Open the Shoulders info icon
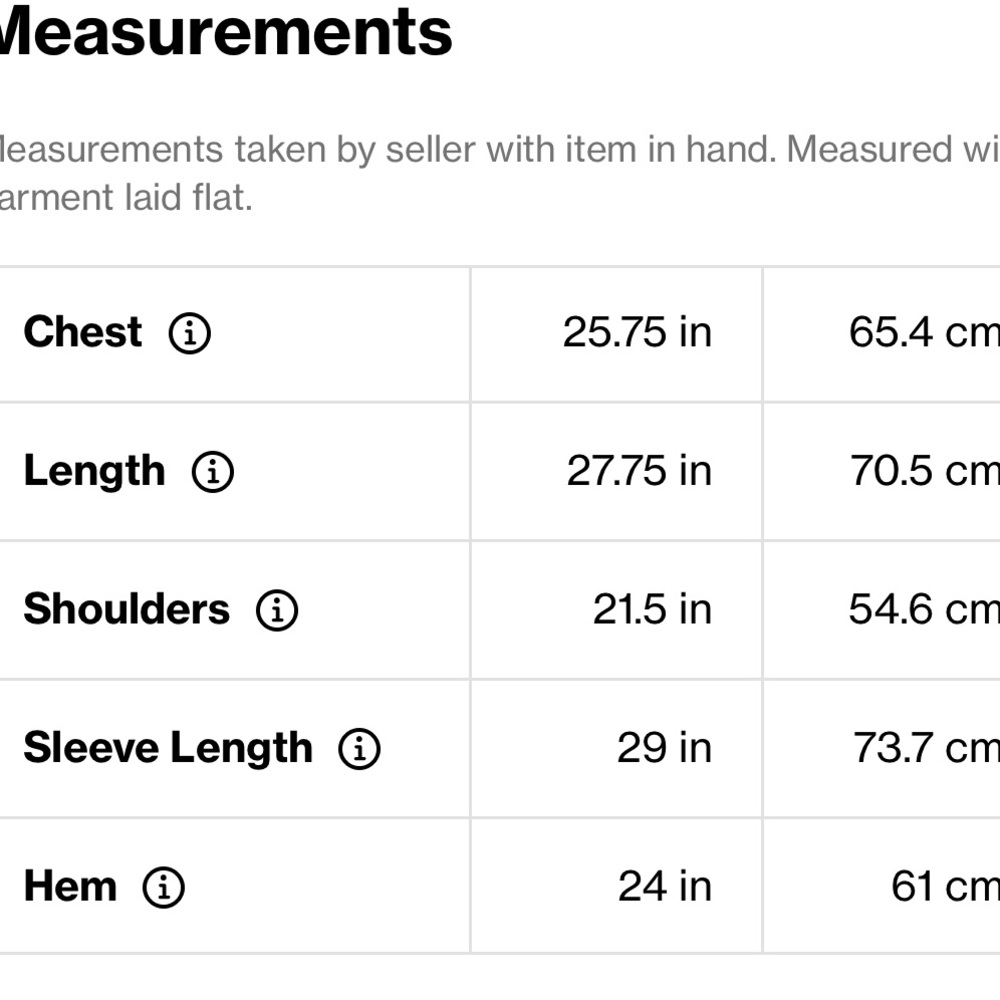 pos(277,610)
